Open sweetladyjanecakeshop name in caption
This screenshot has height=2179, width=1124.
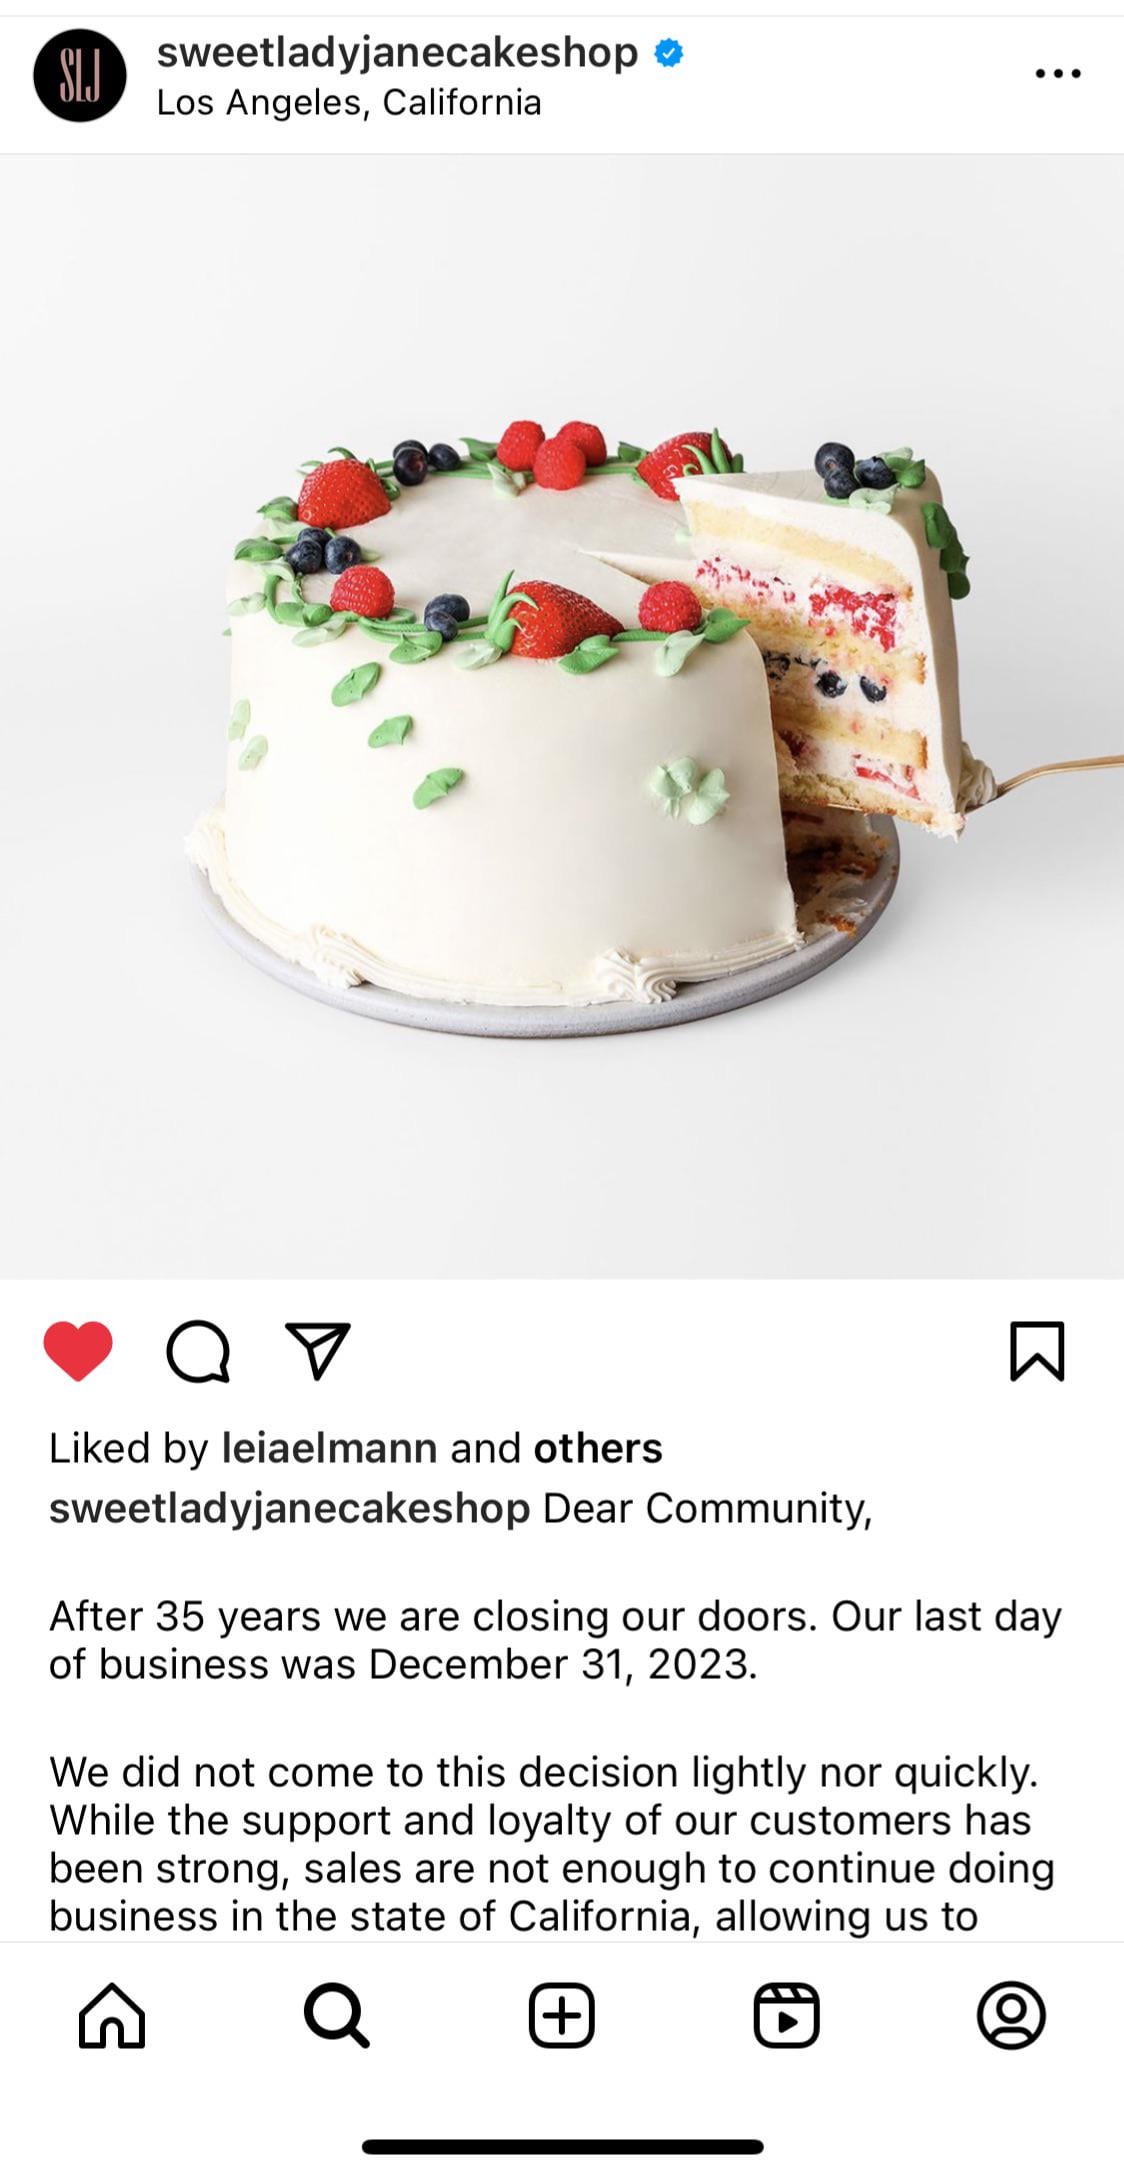(290, 1509)
